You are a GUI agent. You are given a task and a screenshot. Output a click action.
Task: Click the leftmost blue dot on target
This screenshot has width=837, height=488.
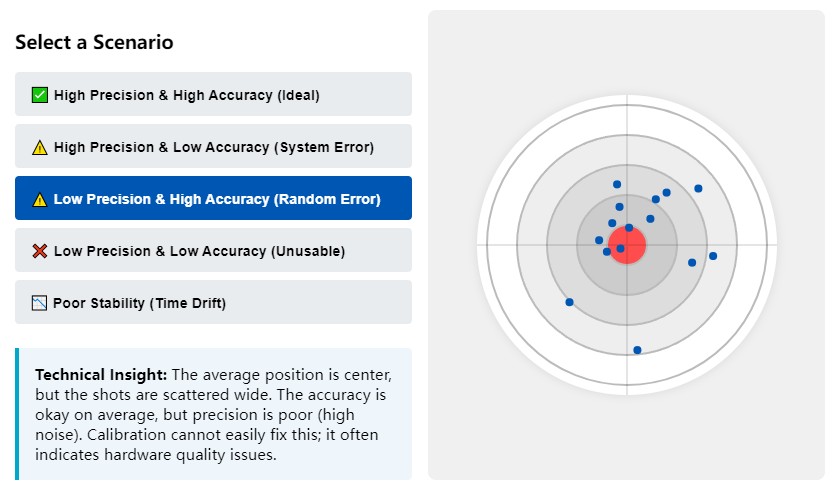(x=569, y=302)
